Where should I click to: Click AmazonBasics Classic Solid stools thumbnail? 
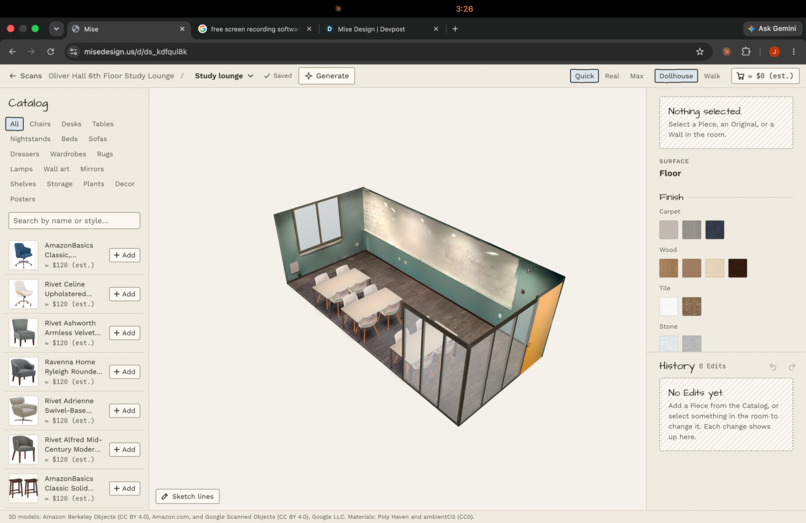[x=23, y=488]
